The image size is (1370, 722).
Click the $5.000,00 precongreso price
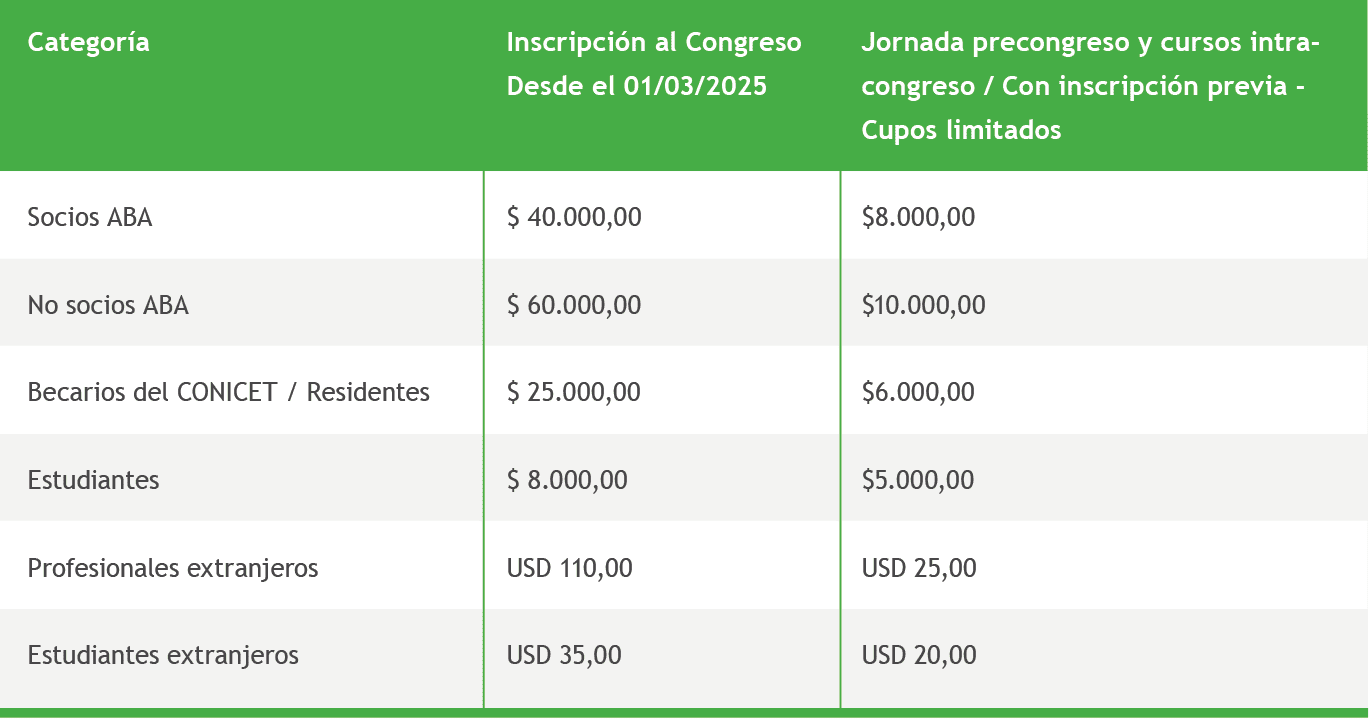pos(918,480)
